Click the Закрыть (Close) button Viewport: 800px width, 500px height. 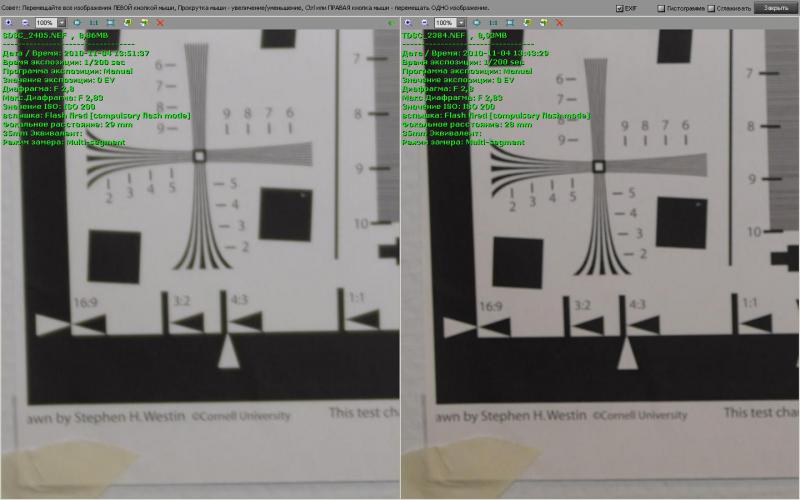tap(776, 8)
